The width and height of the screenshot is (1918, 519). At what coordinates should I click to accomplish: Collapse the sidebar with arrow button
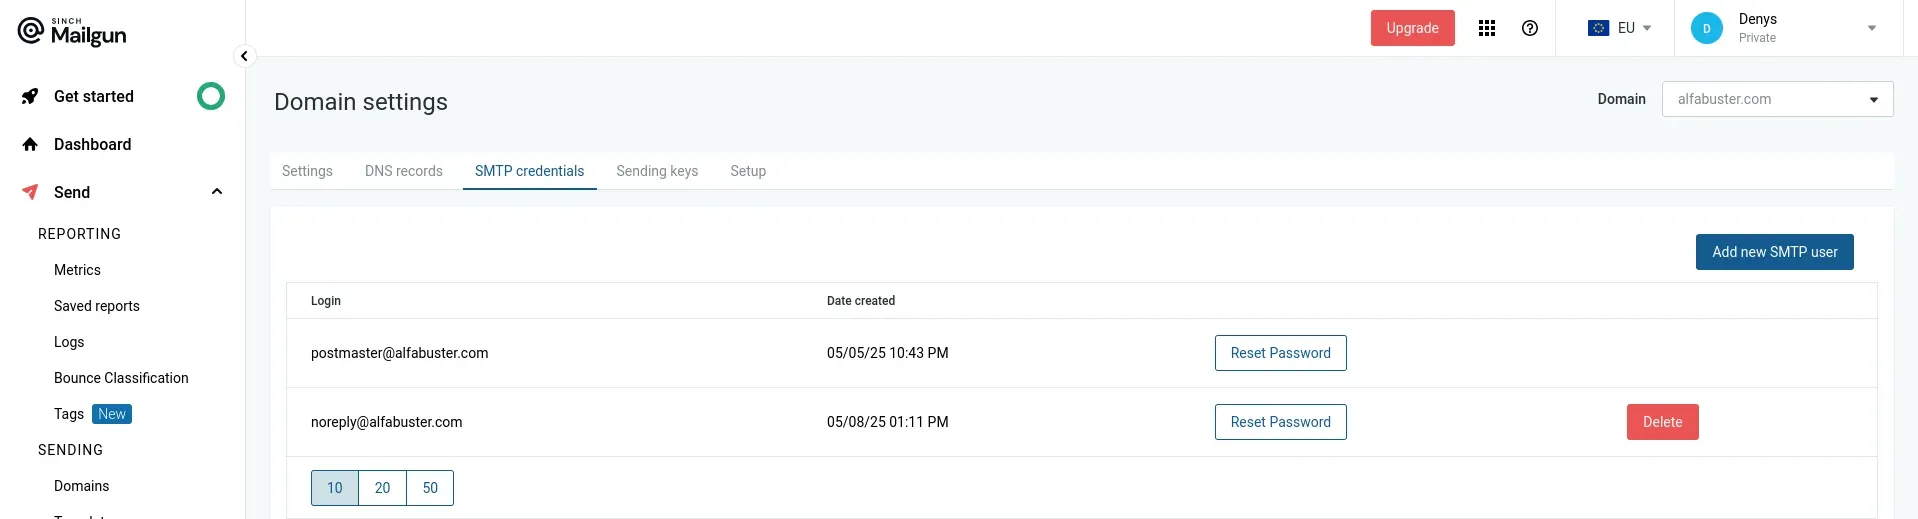(x=244, y=56)
